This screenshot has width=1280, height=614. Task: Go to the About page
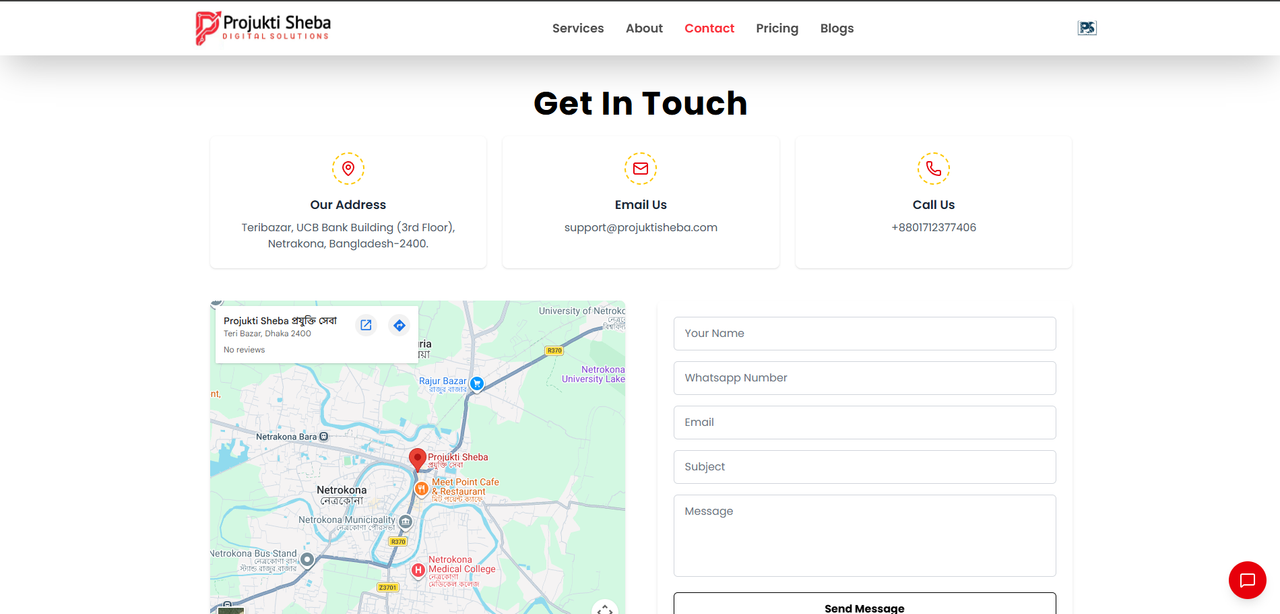(644, 28)
